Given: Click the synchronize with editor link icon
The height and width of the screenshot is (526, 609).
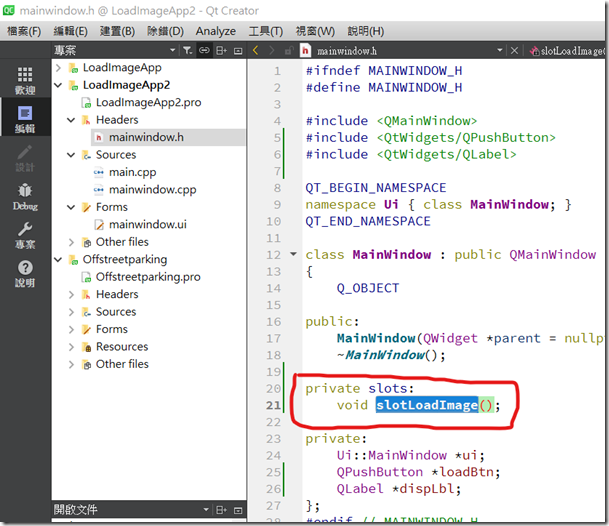Looking at the screenshot, I should pos(204,50).
